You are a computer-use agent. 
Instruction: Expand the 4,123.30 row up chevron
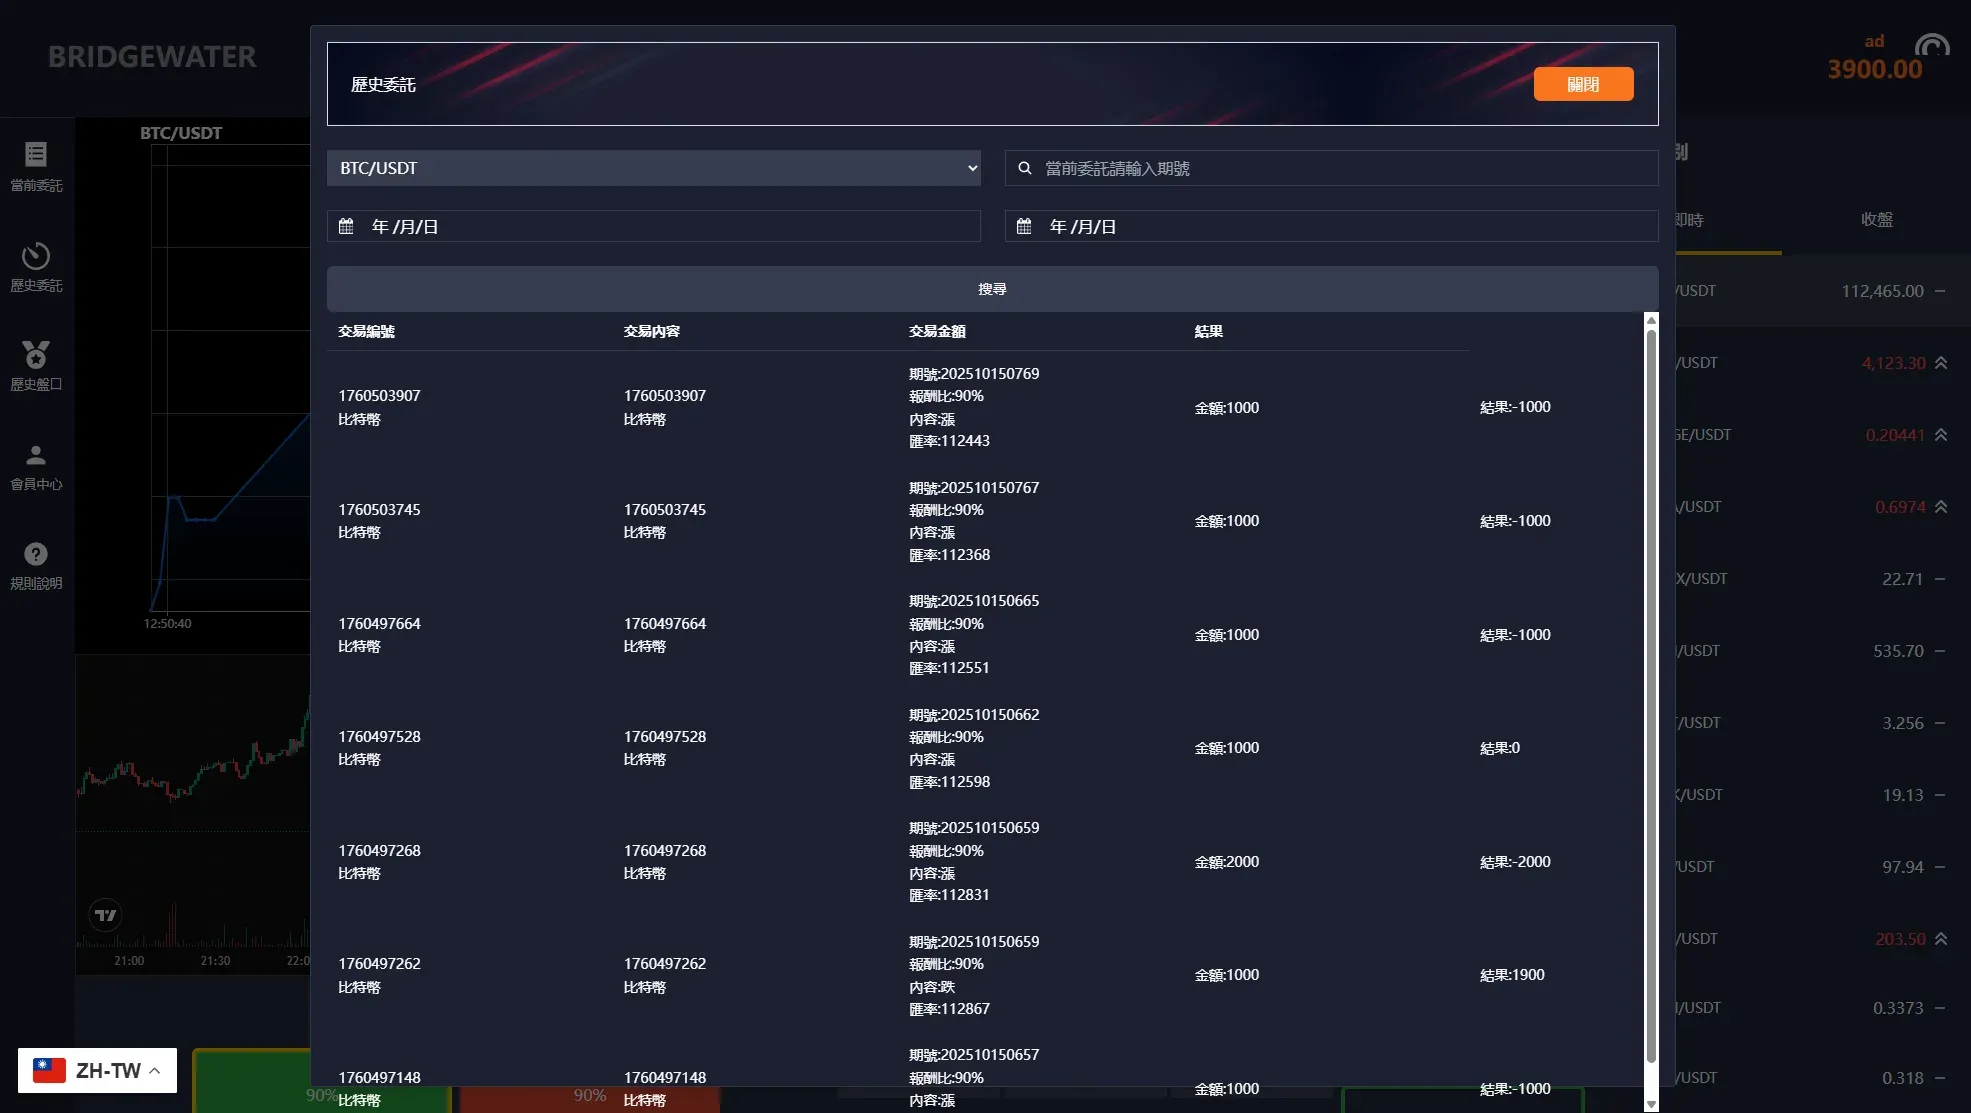tap(1941, 363)
